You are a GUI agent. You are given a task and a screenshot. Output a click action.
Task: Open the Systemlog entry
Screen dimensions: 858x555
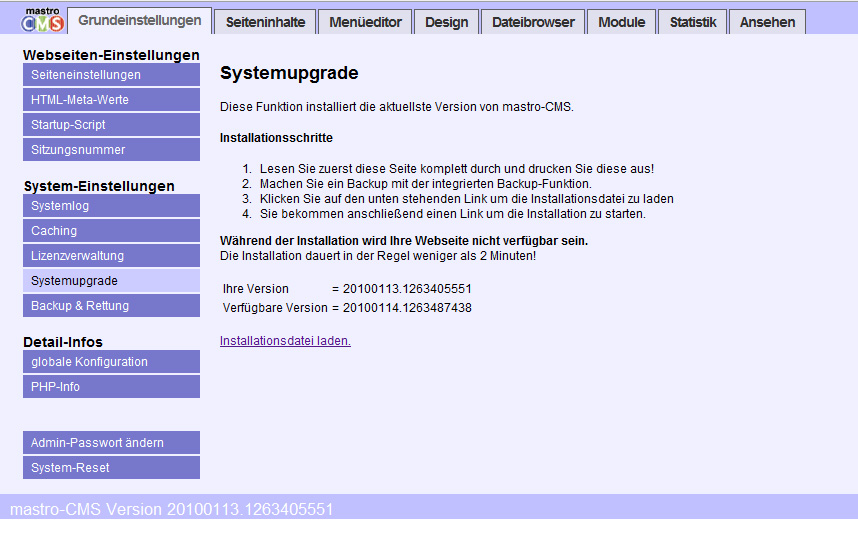tap(111, 206)
